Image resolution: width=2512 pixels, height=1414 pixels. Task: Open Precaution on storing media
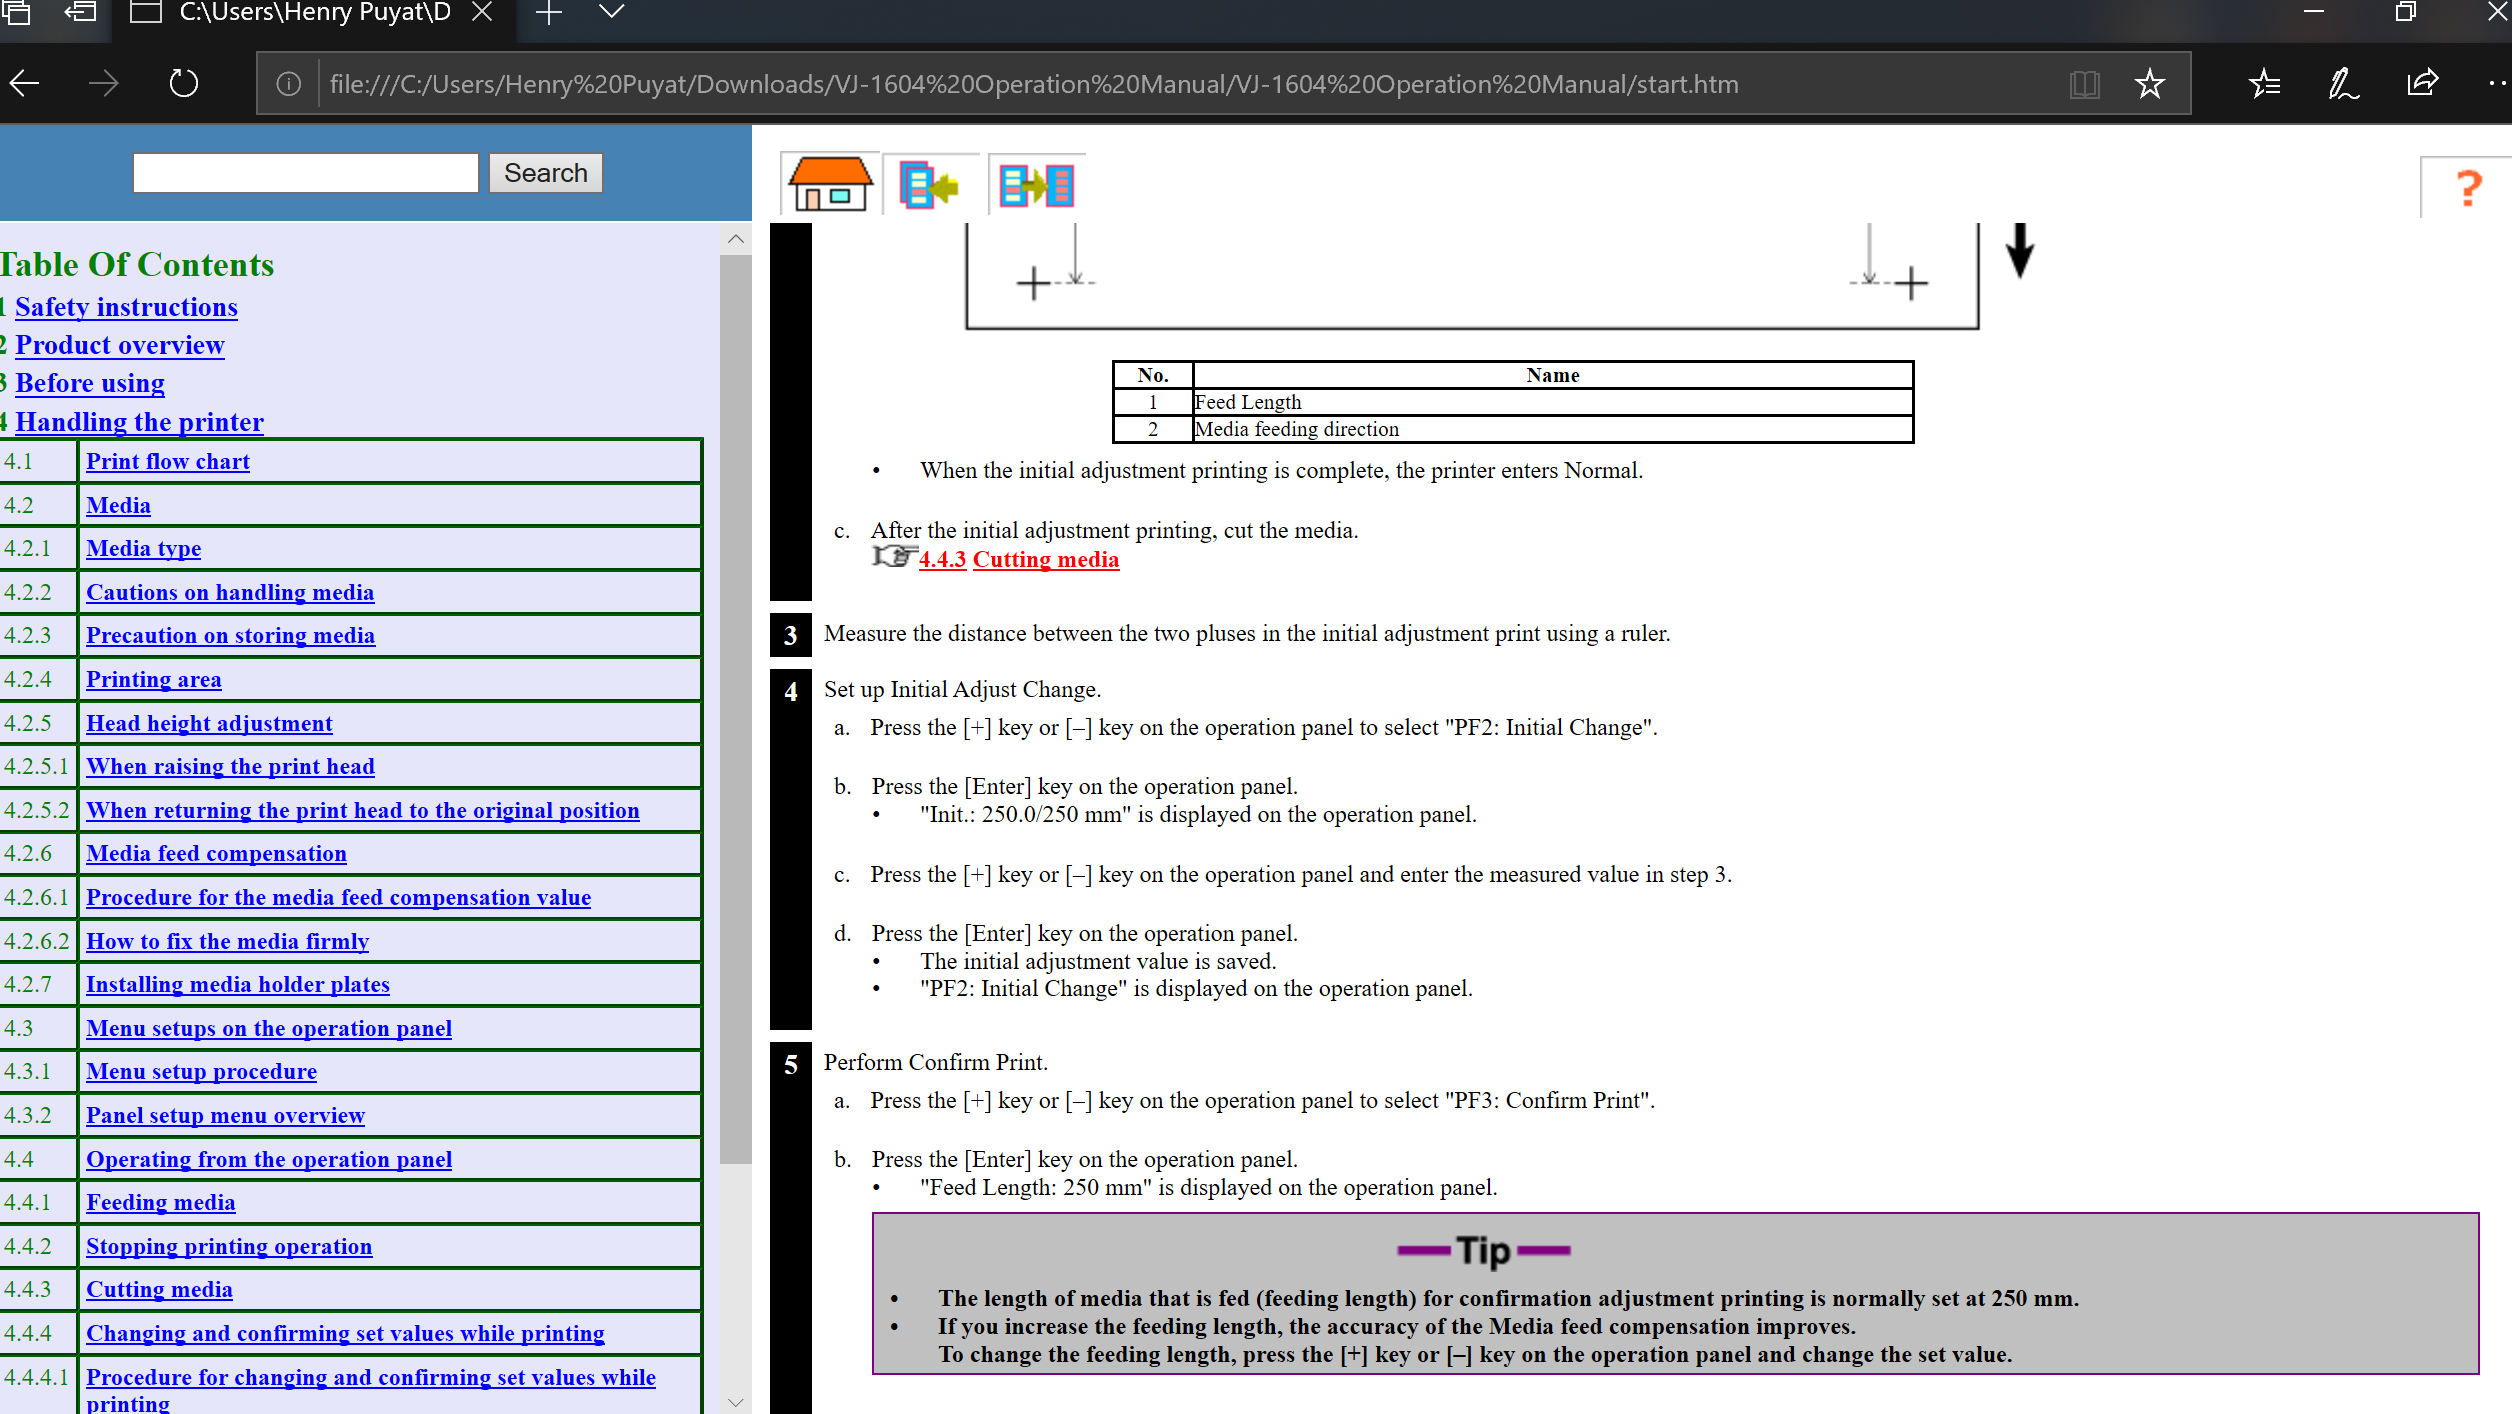tap(230, 636)
